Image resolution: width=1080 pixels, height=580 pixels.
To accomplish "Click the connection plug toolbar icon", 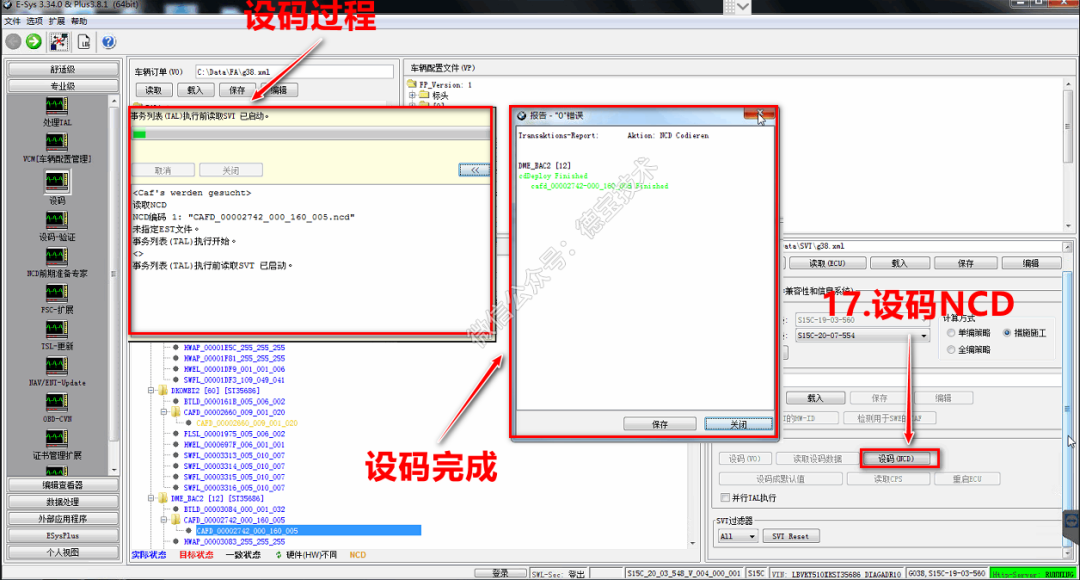I will pyautogui.click(x=59, y=42).
